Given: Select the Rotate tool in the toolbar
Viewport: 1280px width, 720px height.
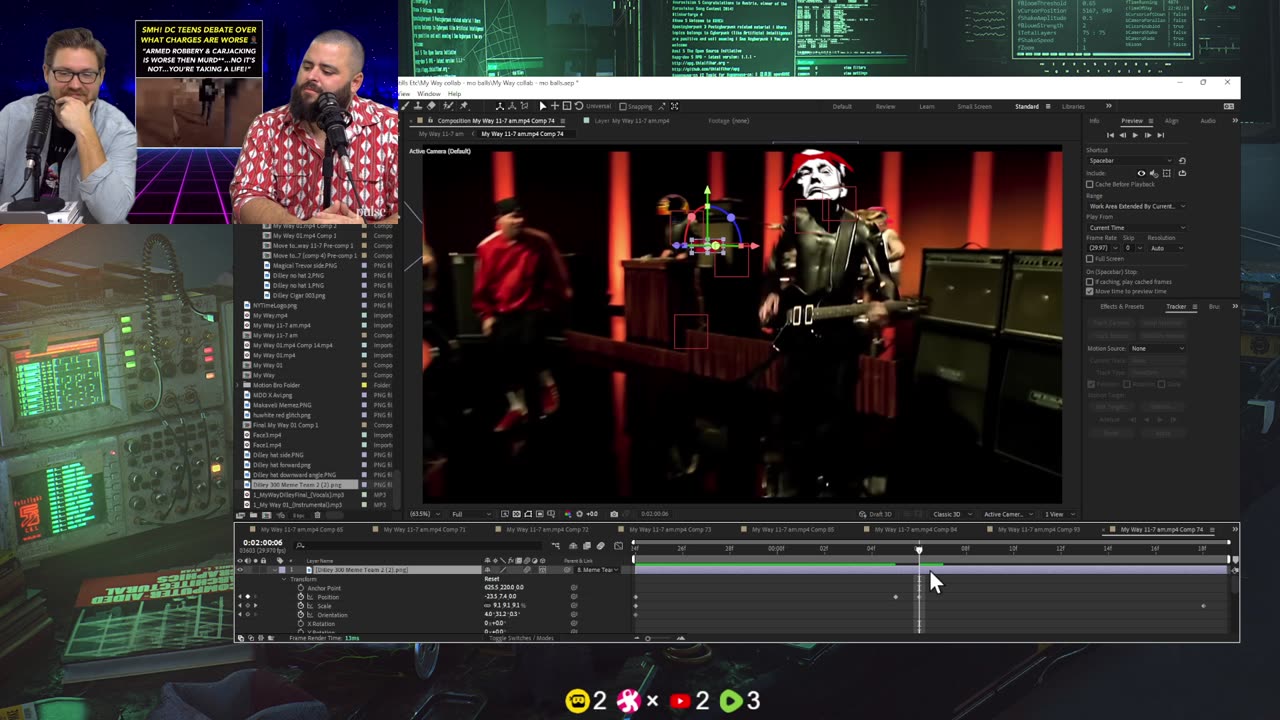Looking at the screenshot, I should [x=579, y=106].
